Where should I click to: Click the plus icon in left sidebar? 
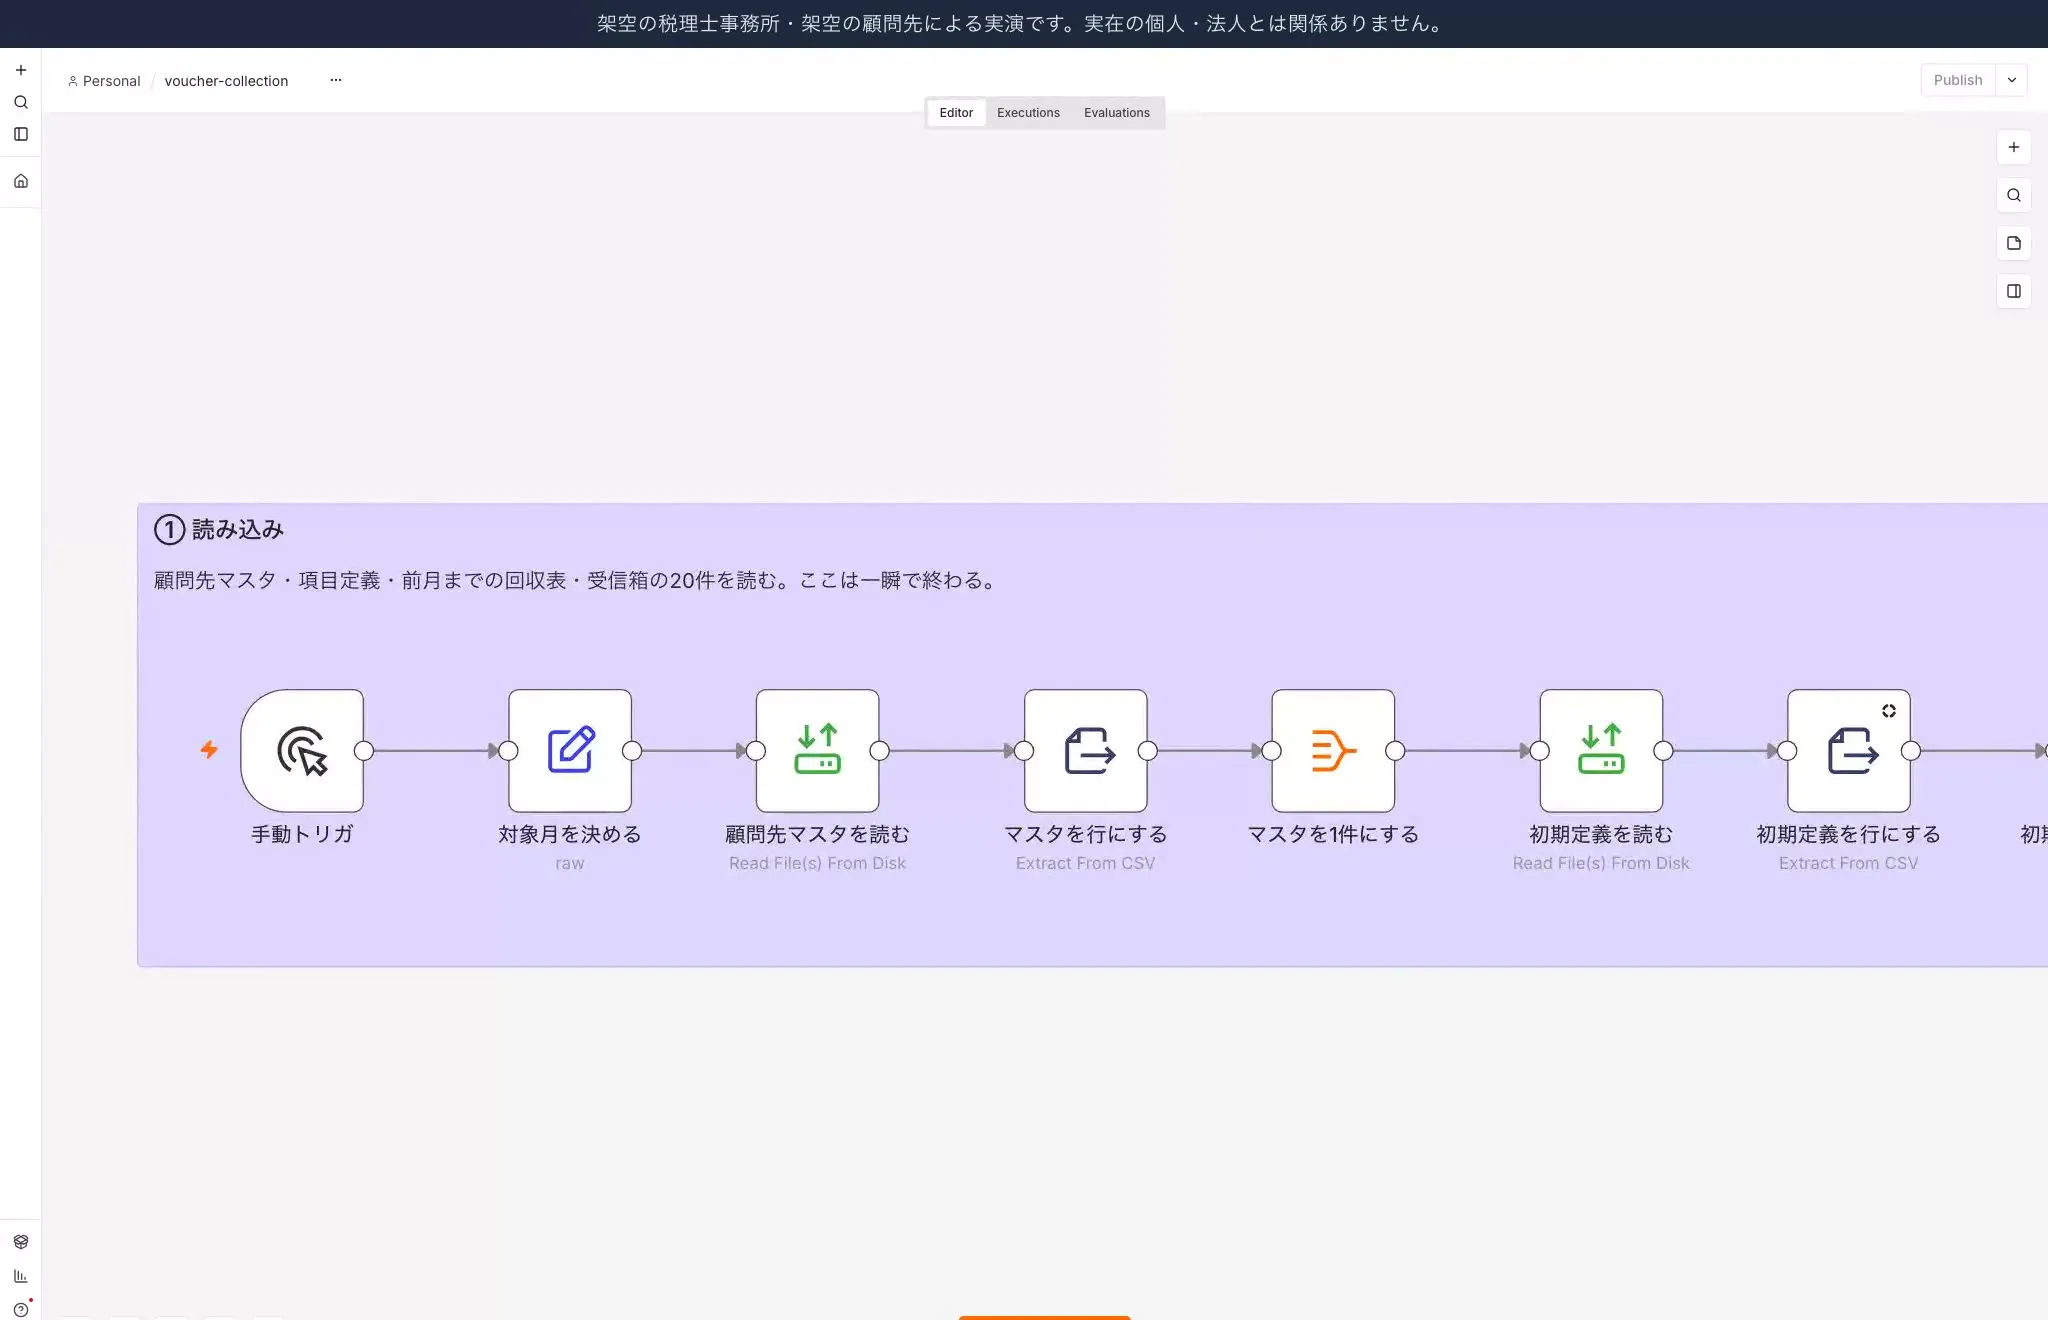[x=20, y=70]
